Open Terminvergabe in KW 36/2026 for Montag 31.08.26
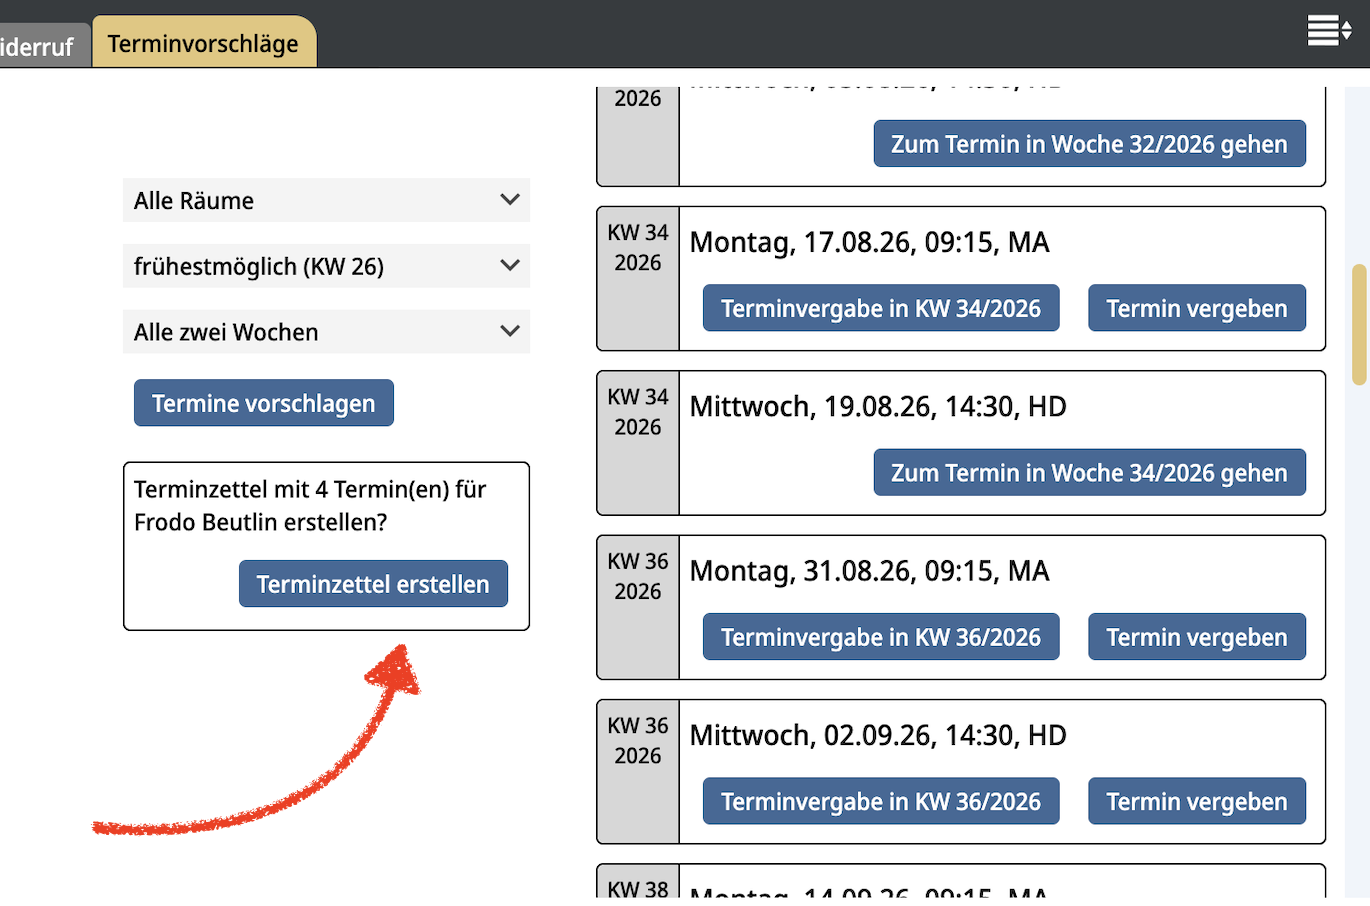The height and width of the screenshot is (906, 1370). (881, 637)
